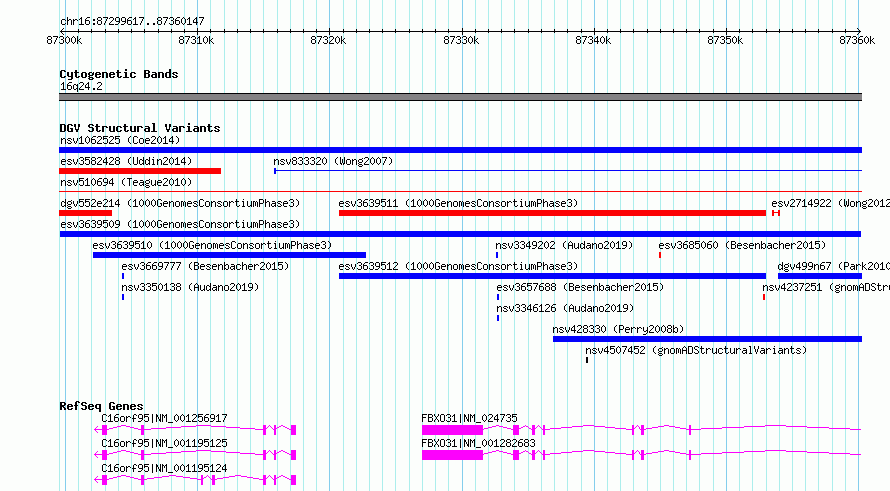
Task: Click nsv3349202 (Audano2019) label
Action: pyautogui.click(x=564, y=245)
